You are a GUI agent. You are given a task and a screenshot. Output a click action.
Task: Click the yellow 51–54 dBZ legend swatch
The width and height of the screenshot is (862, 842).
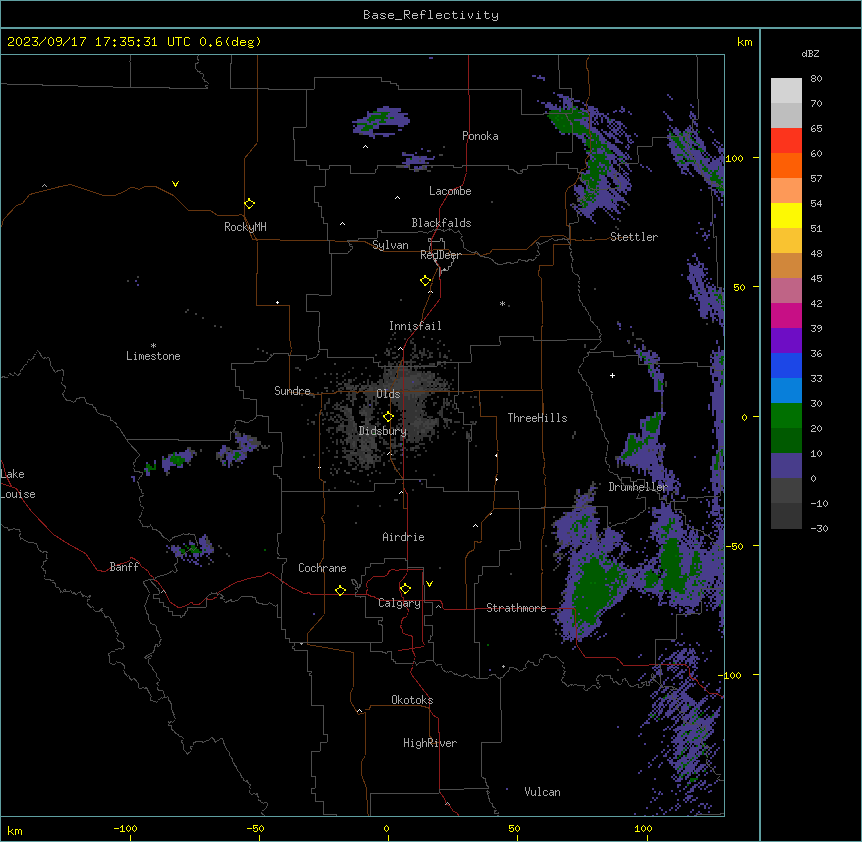tap(786, 215)
